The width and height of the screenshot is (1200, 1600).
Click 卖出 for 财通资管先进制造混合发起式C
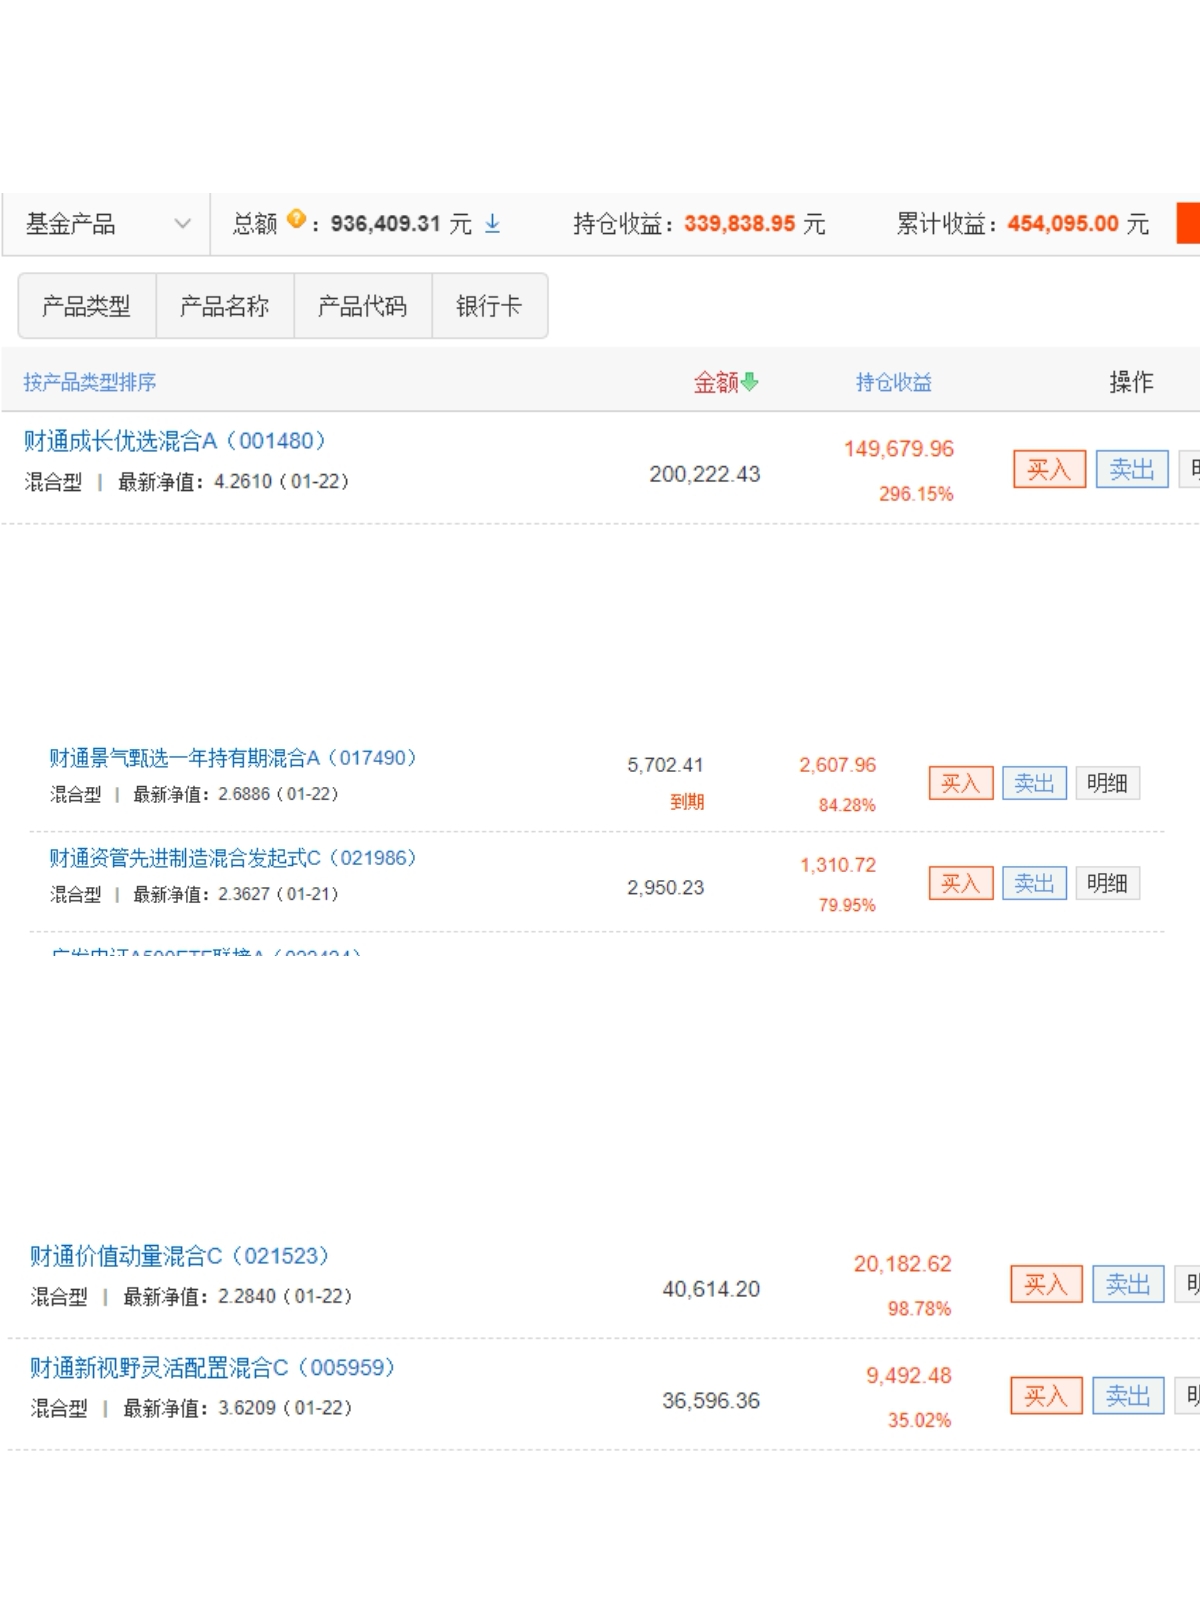[x=1035, y=883]
